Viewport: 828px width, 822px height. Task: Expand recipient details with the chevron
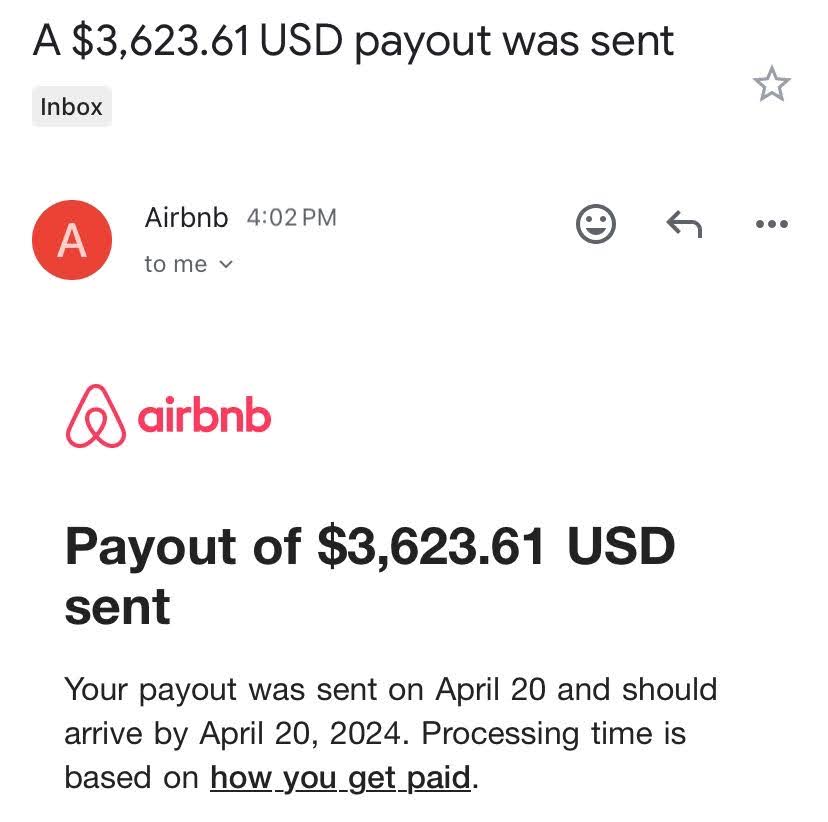pyautogui.click(x=225, y=264)
